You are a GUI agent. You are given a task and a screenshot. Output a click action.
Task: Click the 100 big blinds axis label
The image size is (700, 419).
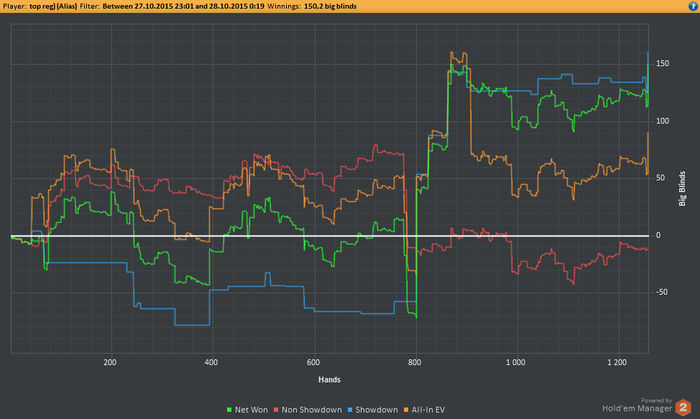click(x=662, y=121)
